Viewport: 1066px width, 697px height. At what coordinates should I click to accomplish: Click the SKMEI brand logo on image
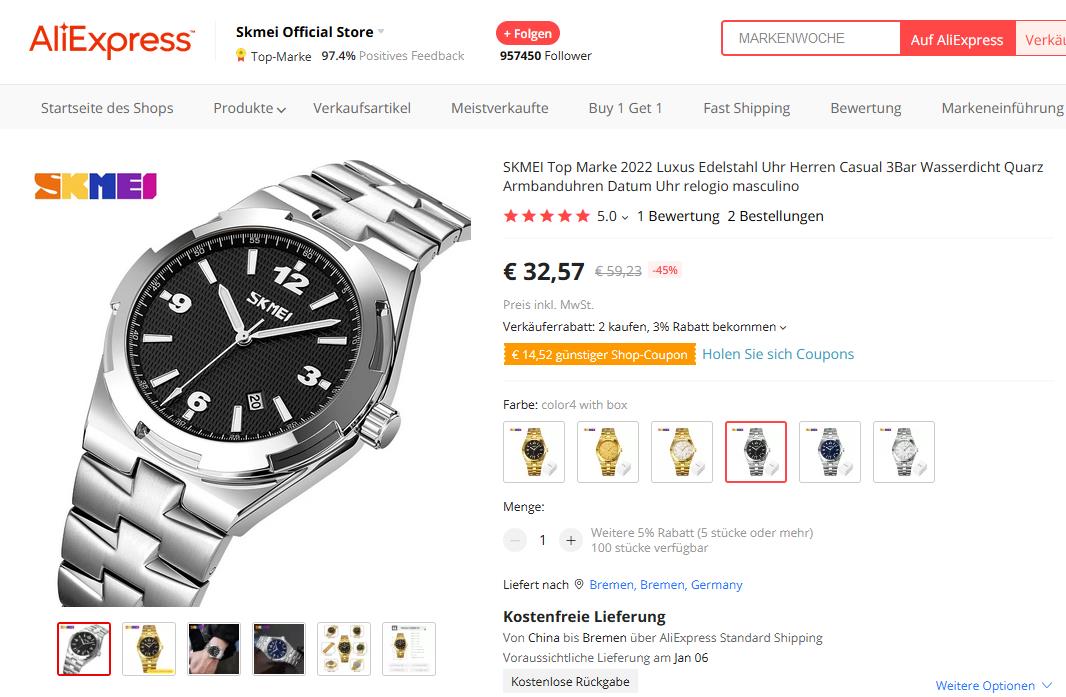[96, 186]
